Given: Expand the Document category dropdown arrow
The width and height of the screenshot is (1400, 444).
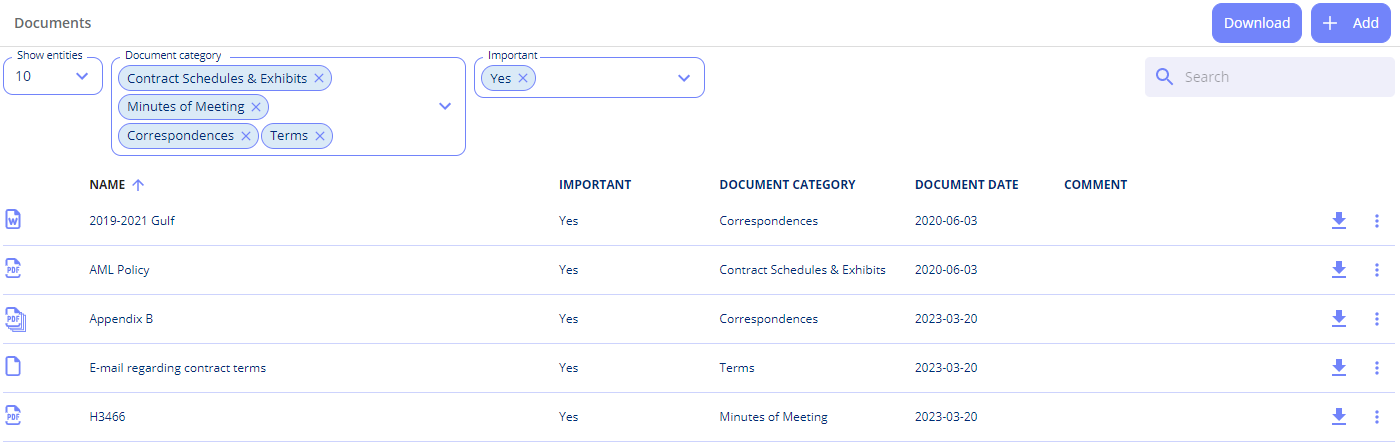Looking at the screenshot, I should pos(446,106).
